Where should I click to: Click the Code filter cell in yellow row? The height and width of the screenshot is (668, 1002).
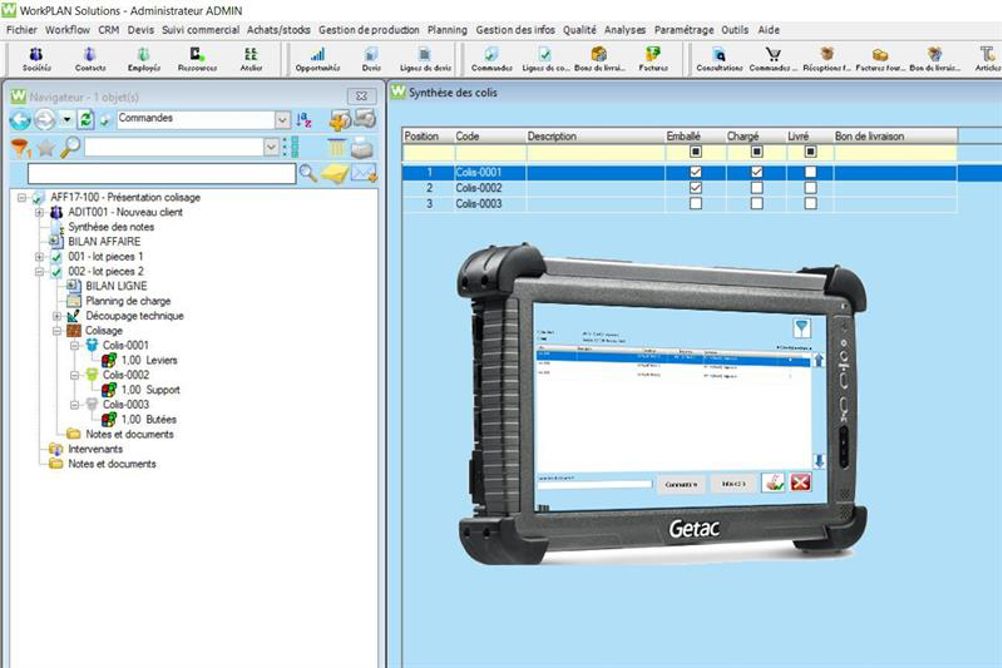pyautogui.click(x=490, y=152)
